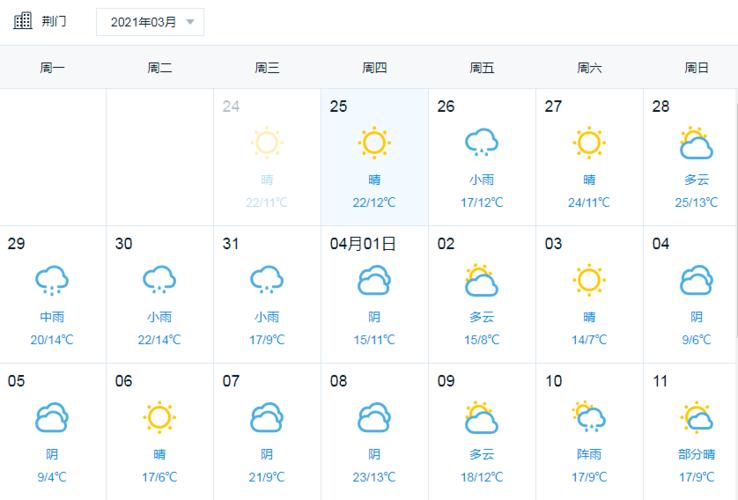
Task: Click the 周五 column header
Action: 481,68
